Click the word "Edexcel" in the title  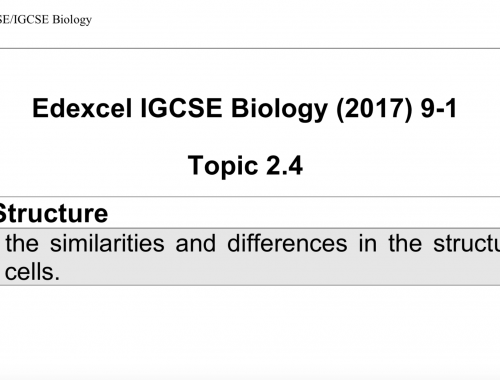pos(82,108)
